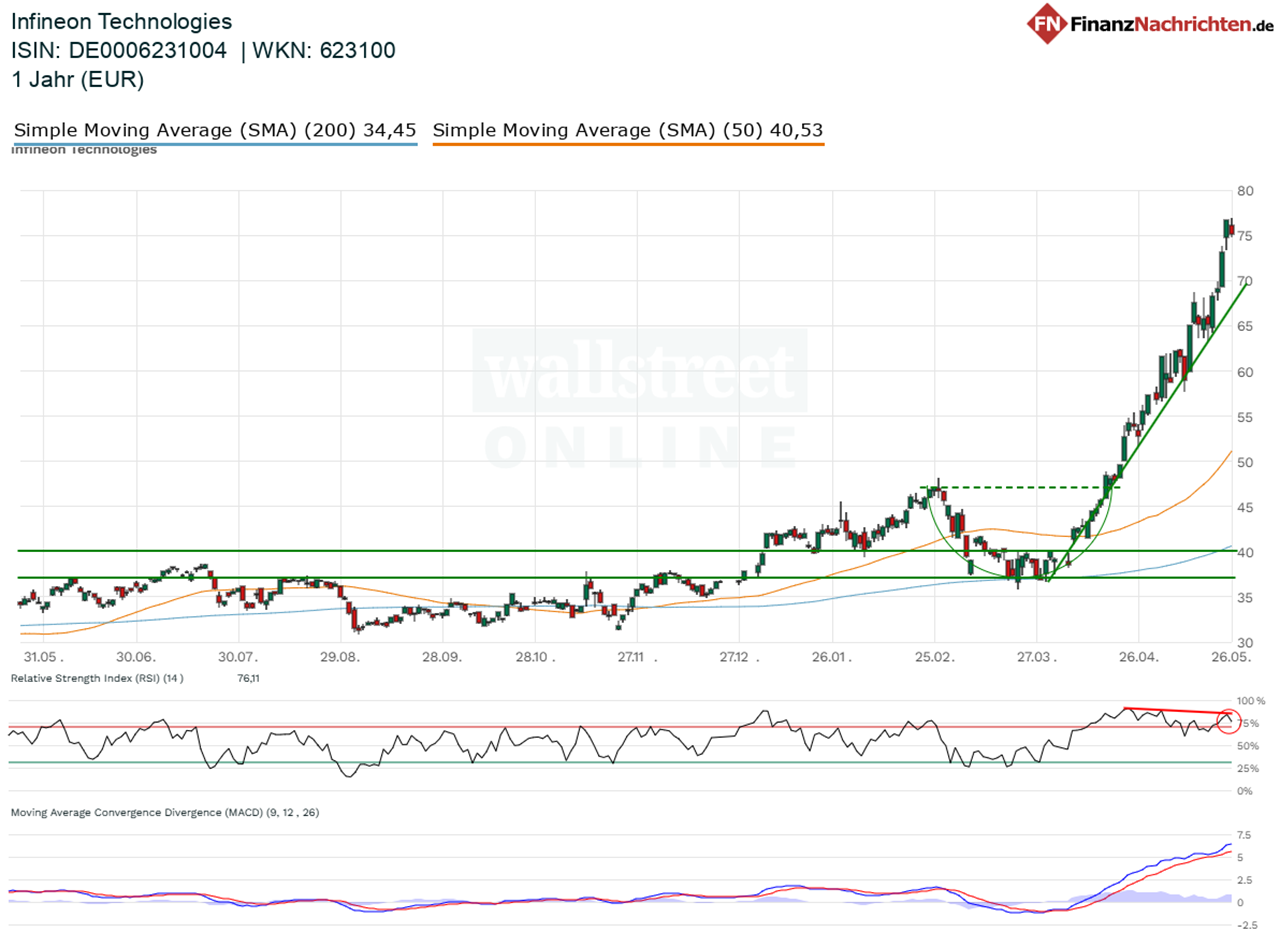
Task: Click the 27.03. date label
Action: [x=1037, y=658]
